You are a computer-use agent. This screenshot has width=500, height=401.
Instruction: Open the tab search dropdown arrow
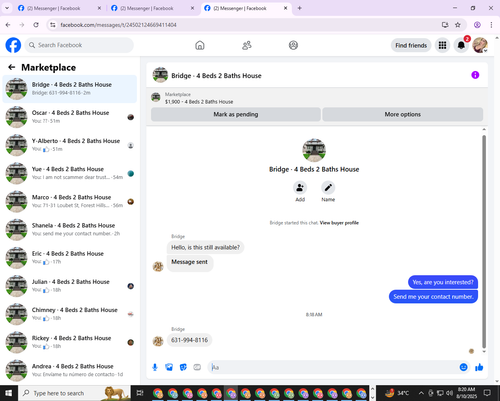pos(7,8)
